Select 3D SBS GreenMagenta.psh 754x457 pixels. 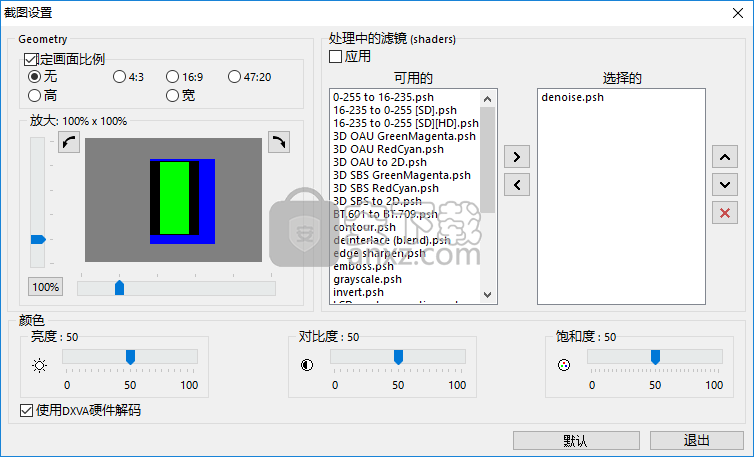click(x=402, y=175)
